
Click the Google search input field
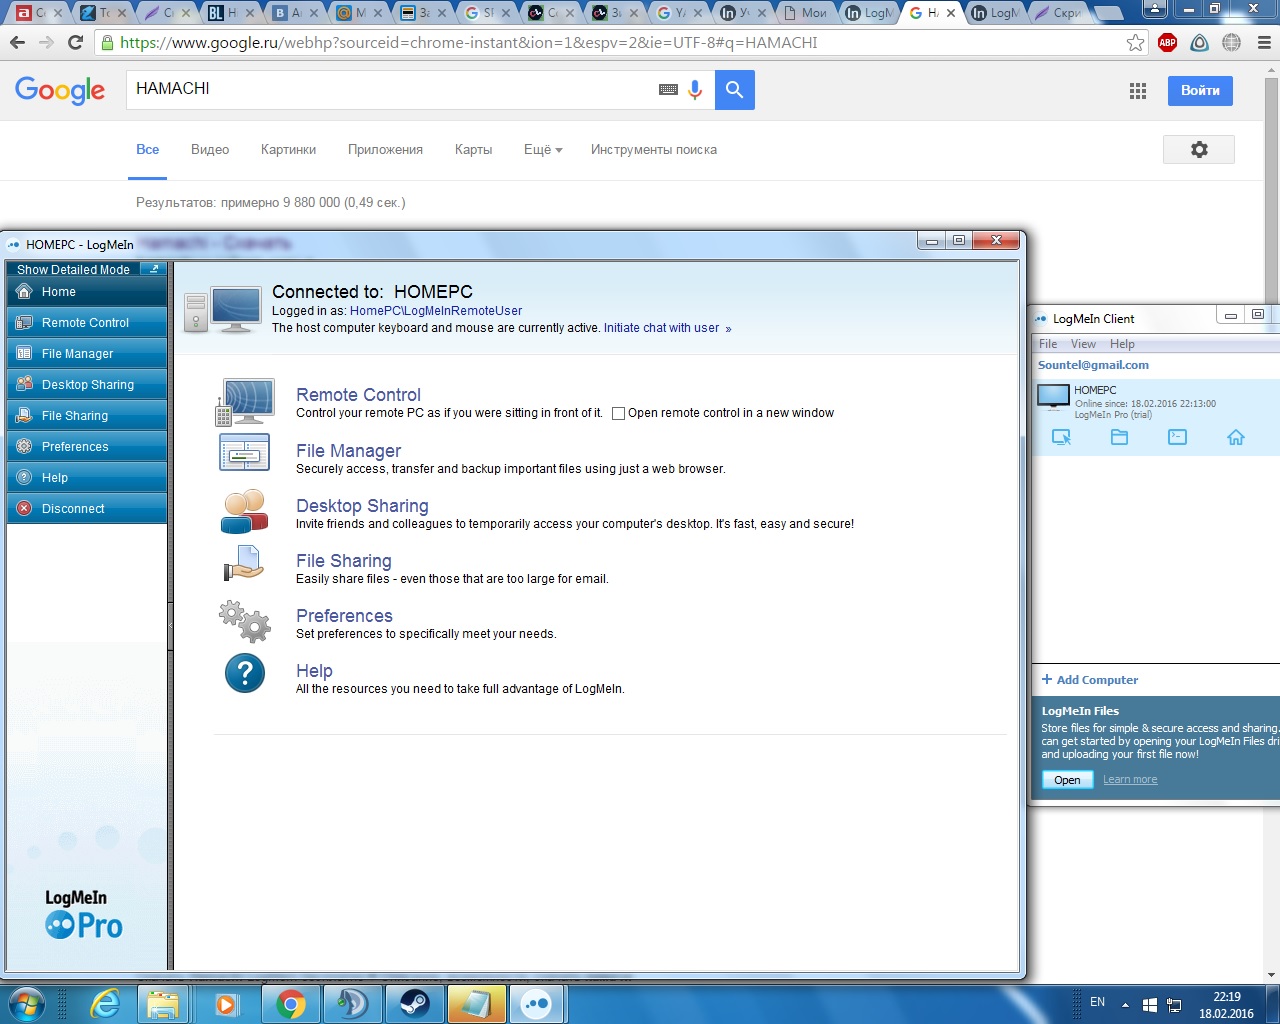(390, 89)
